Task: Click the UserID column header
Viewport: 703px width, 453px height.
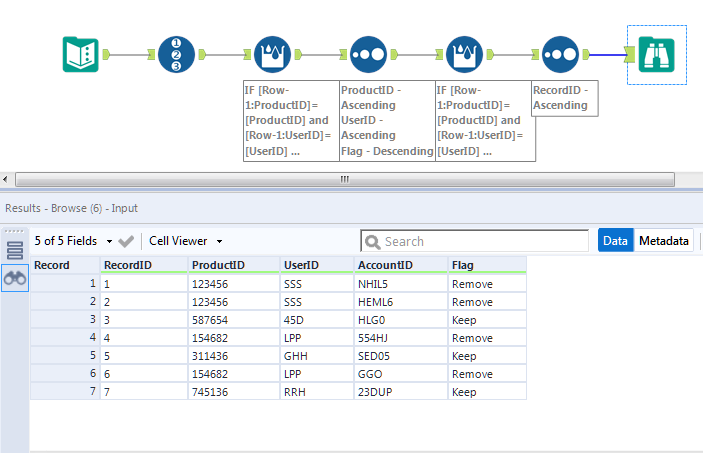Action: (317, 265)
